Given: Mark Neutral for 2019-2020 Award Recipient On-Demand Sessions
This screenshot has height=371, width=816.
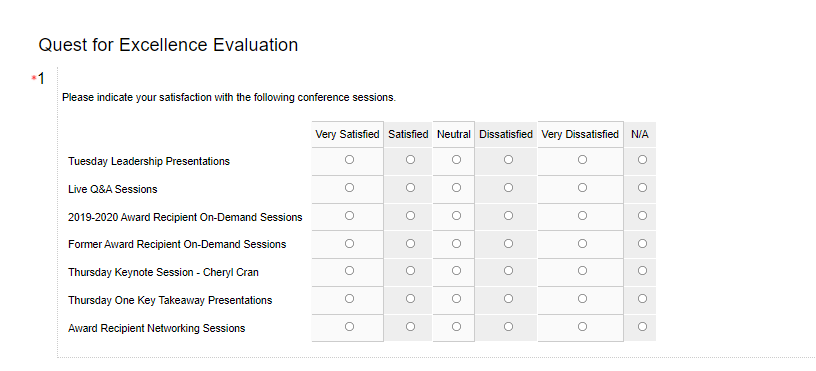Looking at the screenshot, I should pos(456,215).
